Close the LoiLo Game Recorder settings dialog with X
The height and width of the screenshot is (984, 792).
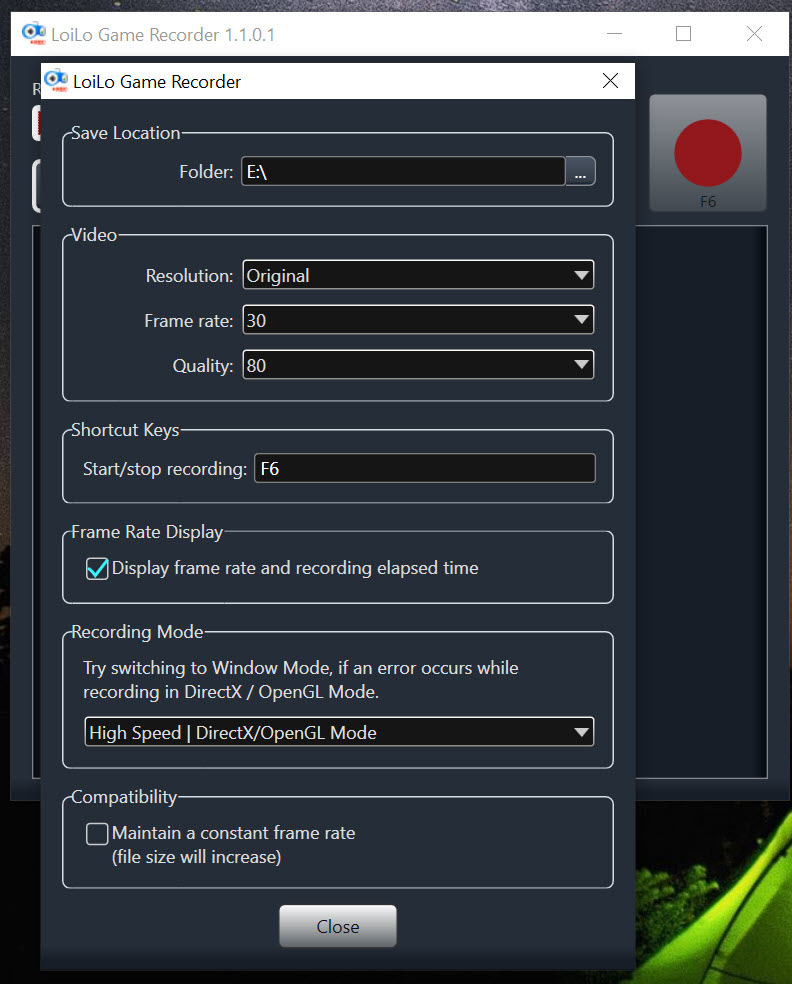610,81
